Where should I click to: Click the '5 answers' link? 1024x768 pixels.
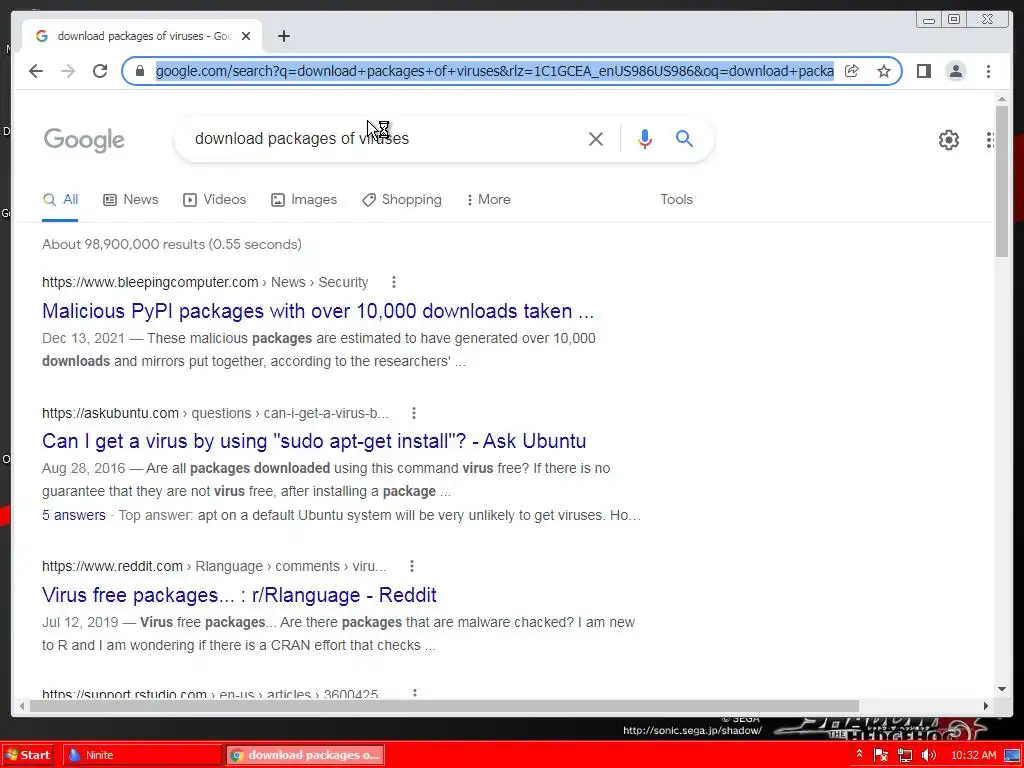click(x=74, y=515)
